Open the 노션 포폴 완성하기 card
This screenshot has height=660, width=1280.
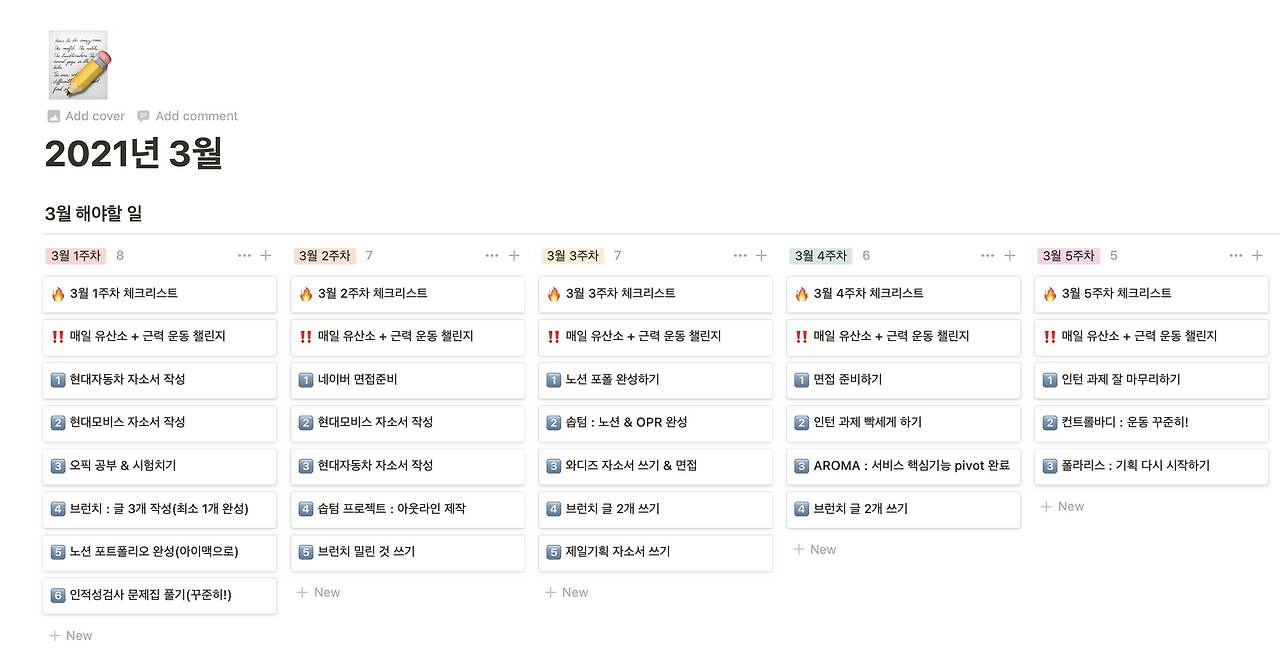656,380
